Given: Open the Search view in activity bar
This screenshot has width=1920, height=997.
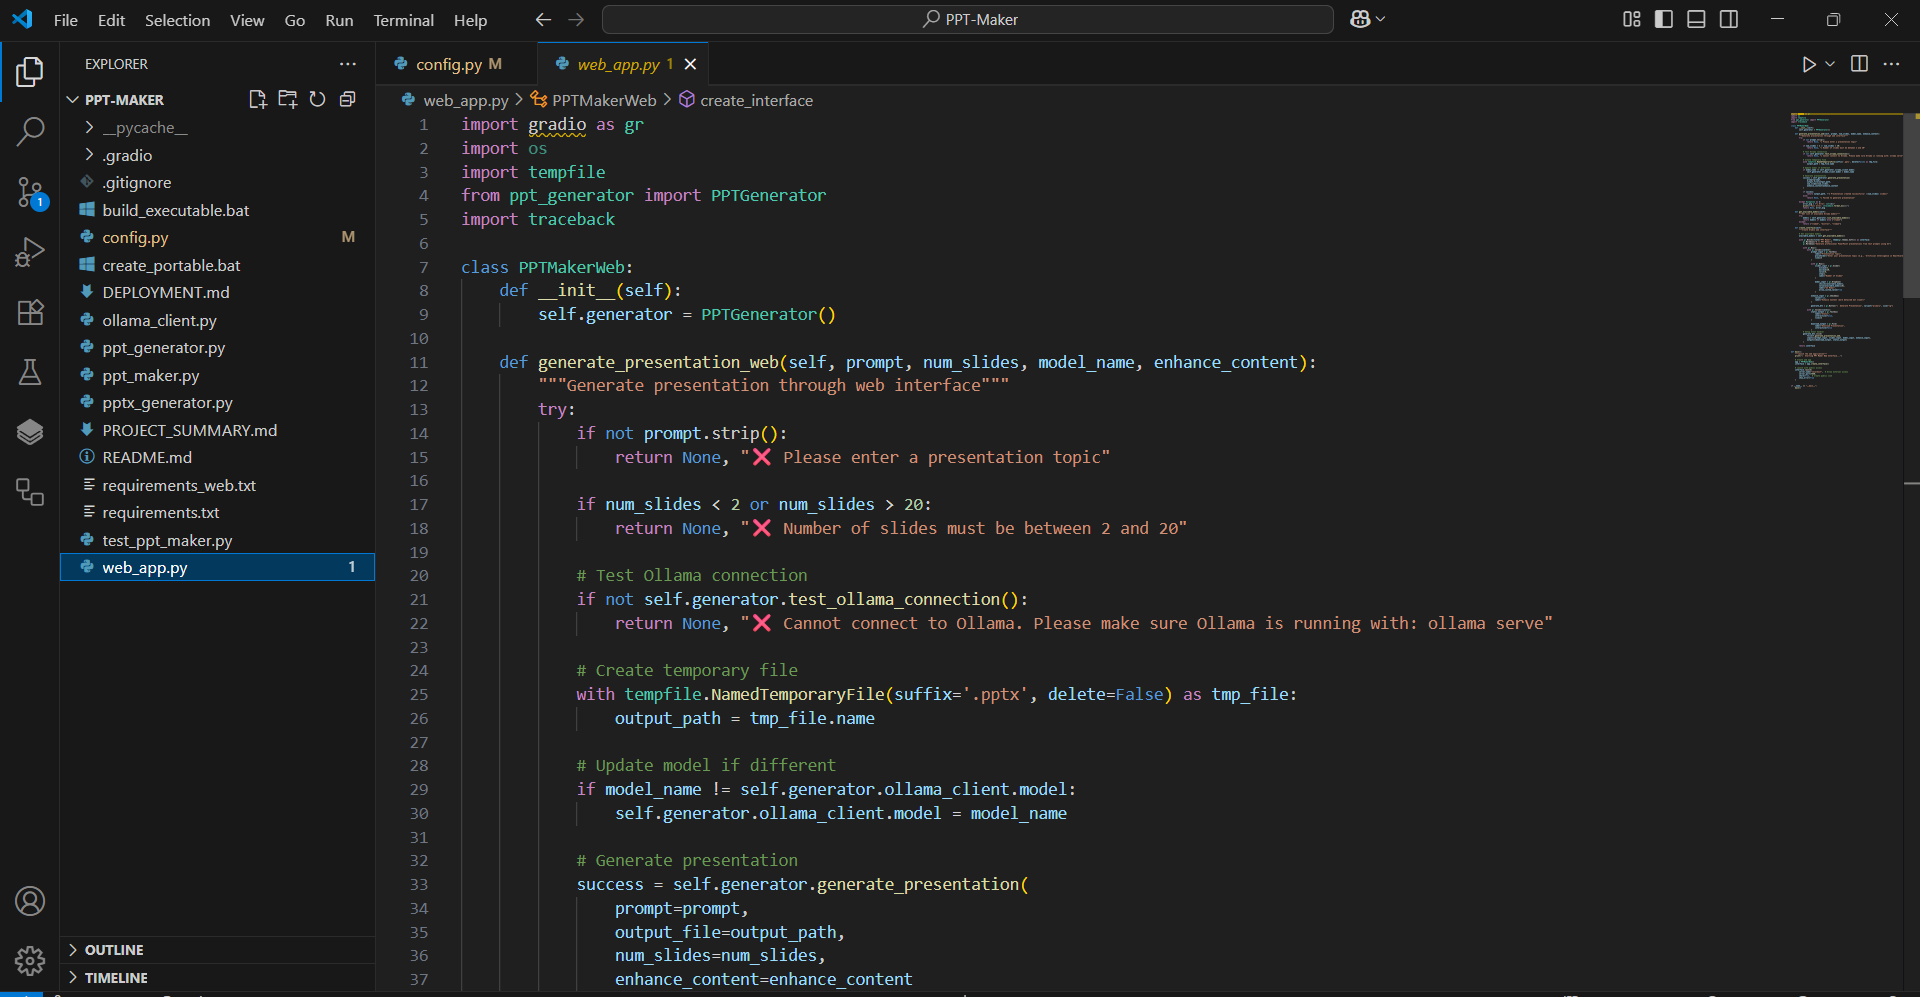Looking at the screenshot, I should point(30,131).
